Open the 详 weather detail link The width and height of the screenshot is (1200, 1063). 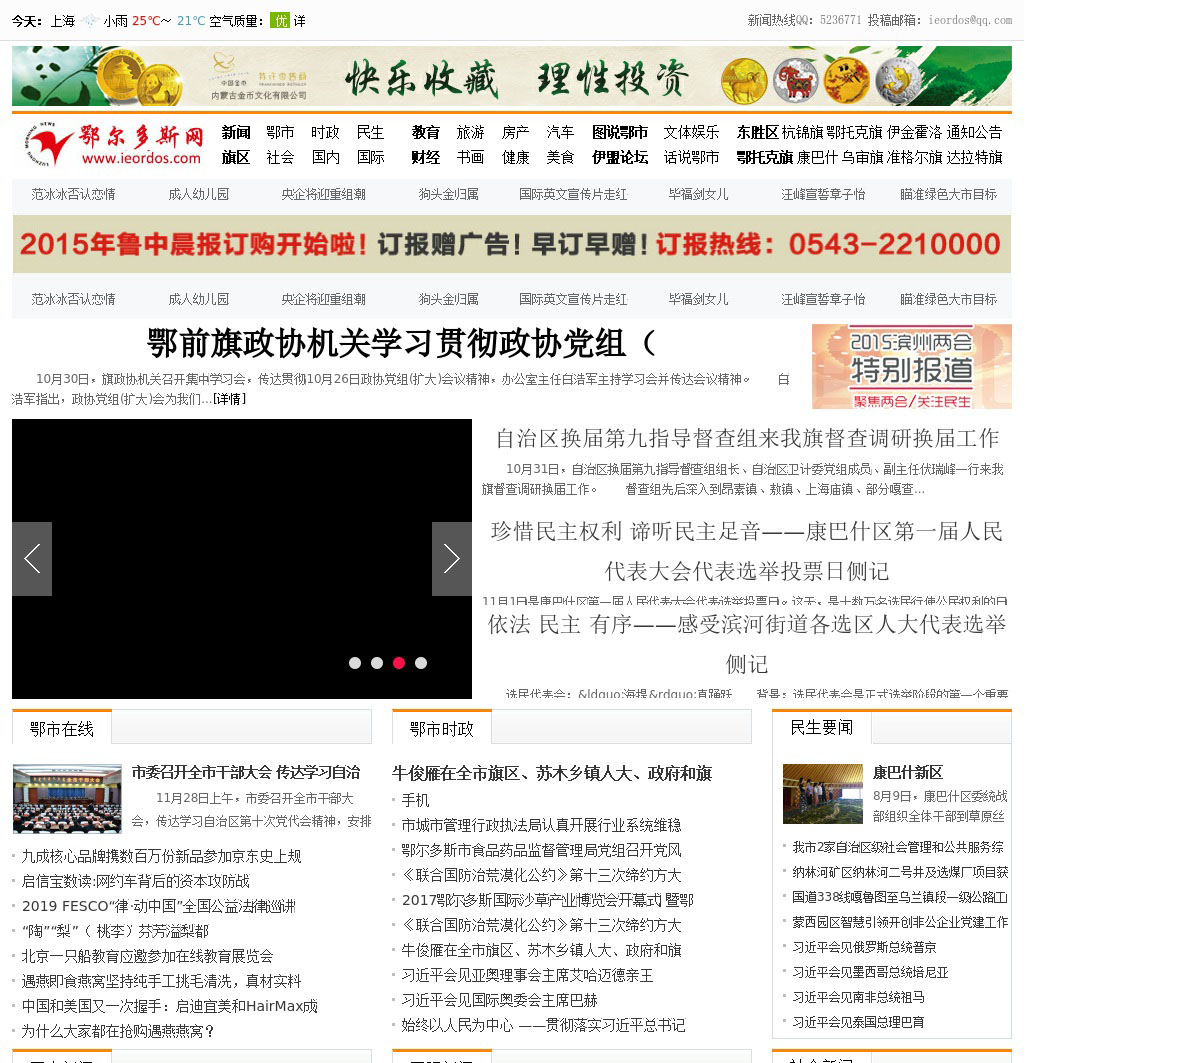[300, 21]
